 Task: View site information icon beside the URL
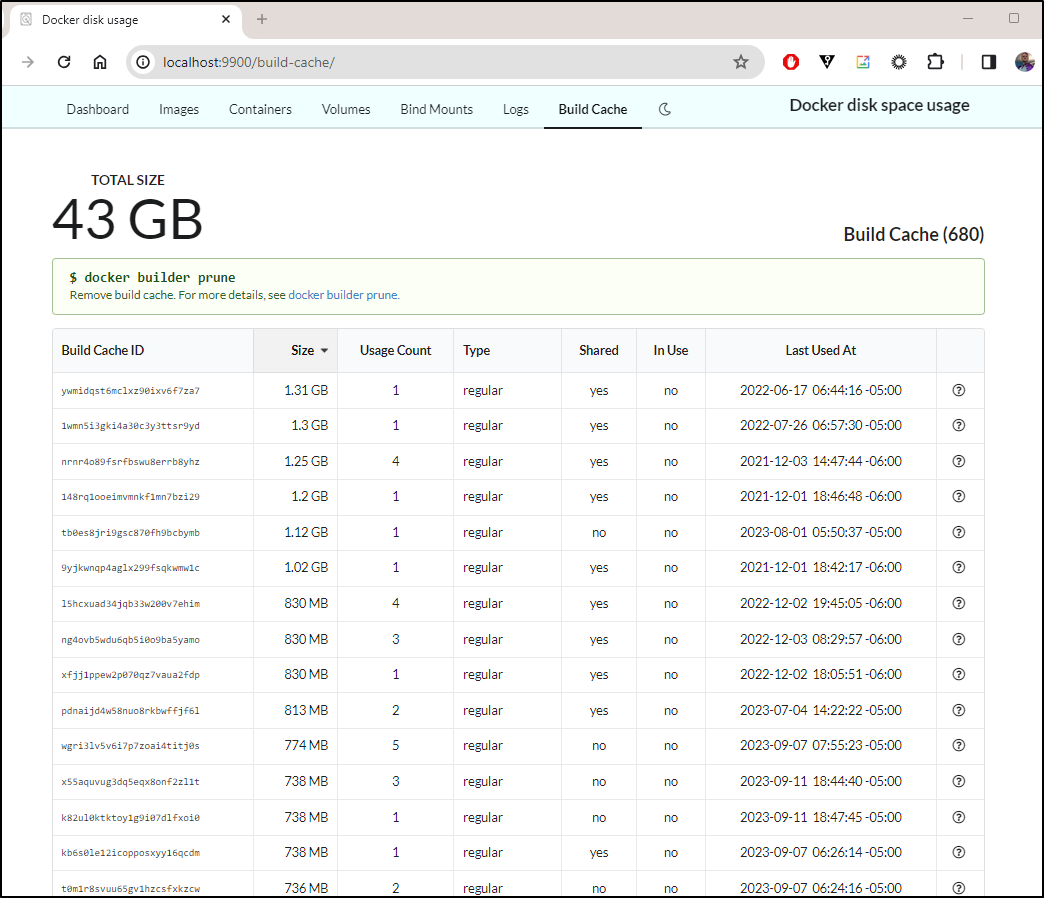click(143, 62)
